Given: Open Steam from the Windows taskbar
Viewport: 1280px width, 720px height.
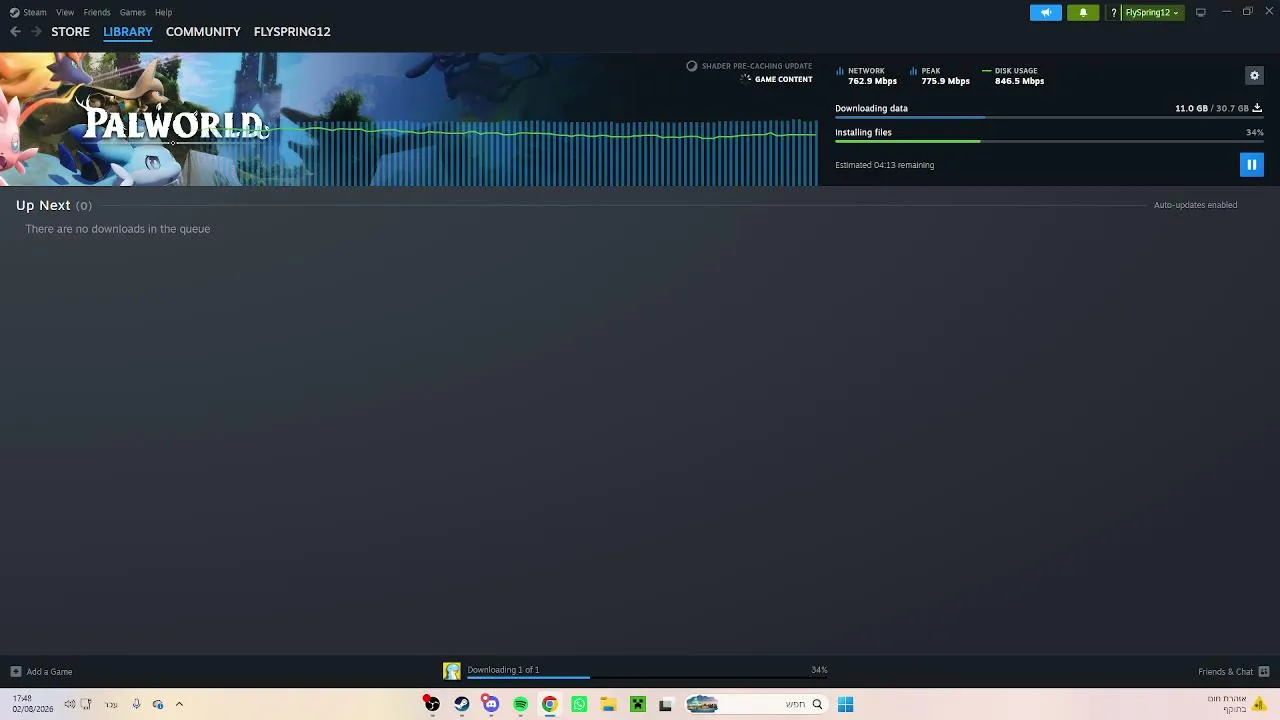Looking at the screenshot, I should [461, 704].
